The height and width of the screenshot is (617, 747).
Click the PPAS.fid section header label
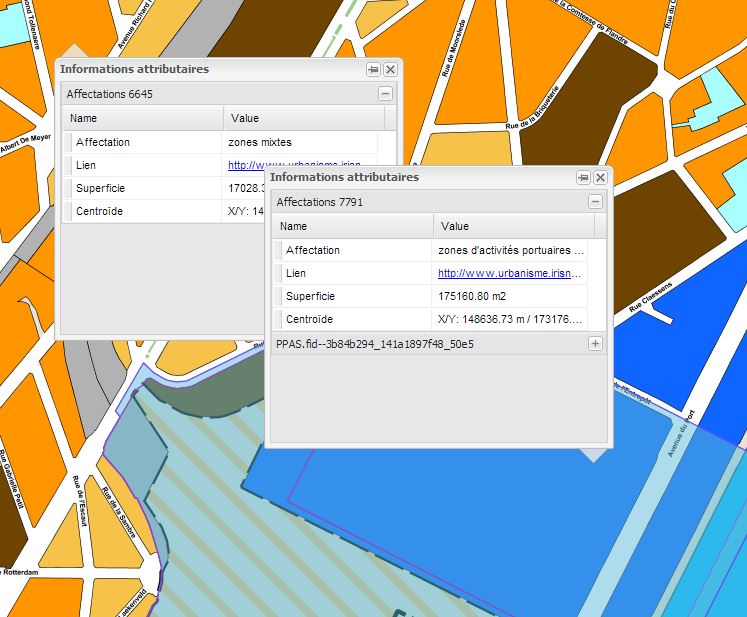coord(375,344)
